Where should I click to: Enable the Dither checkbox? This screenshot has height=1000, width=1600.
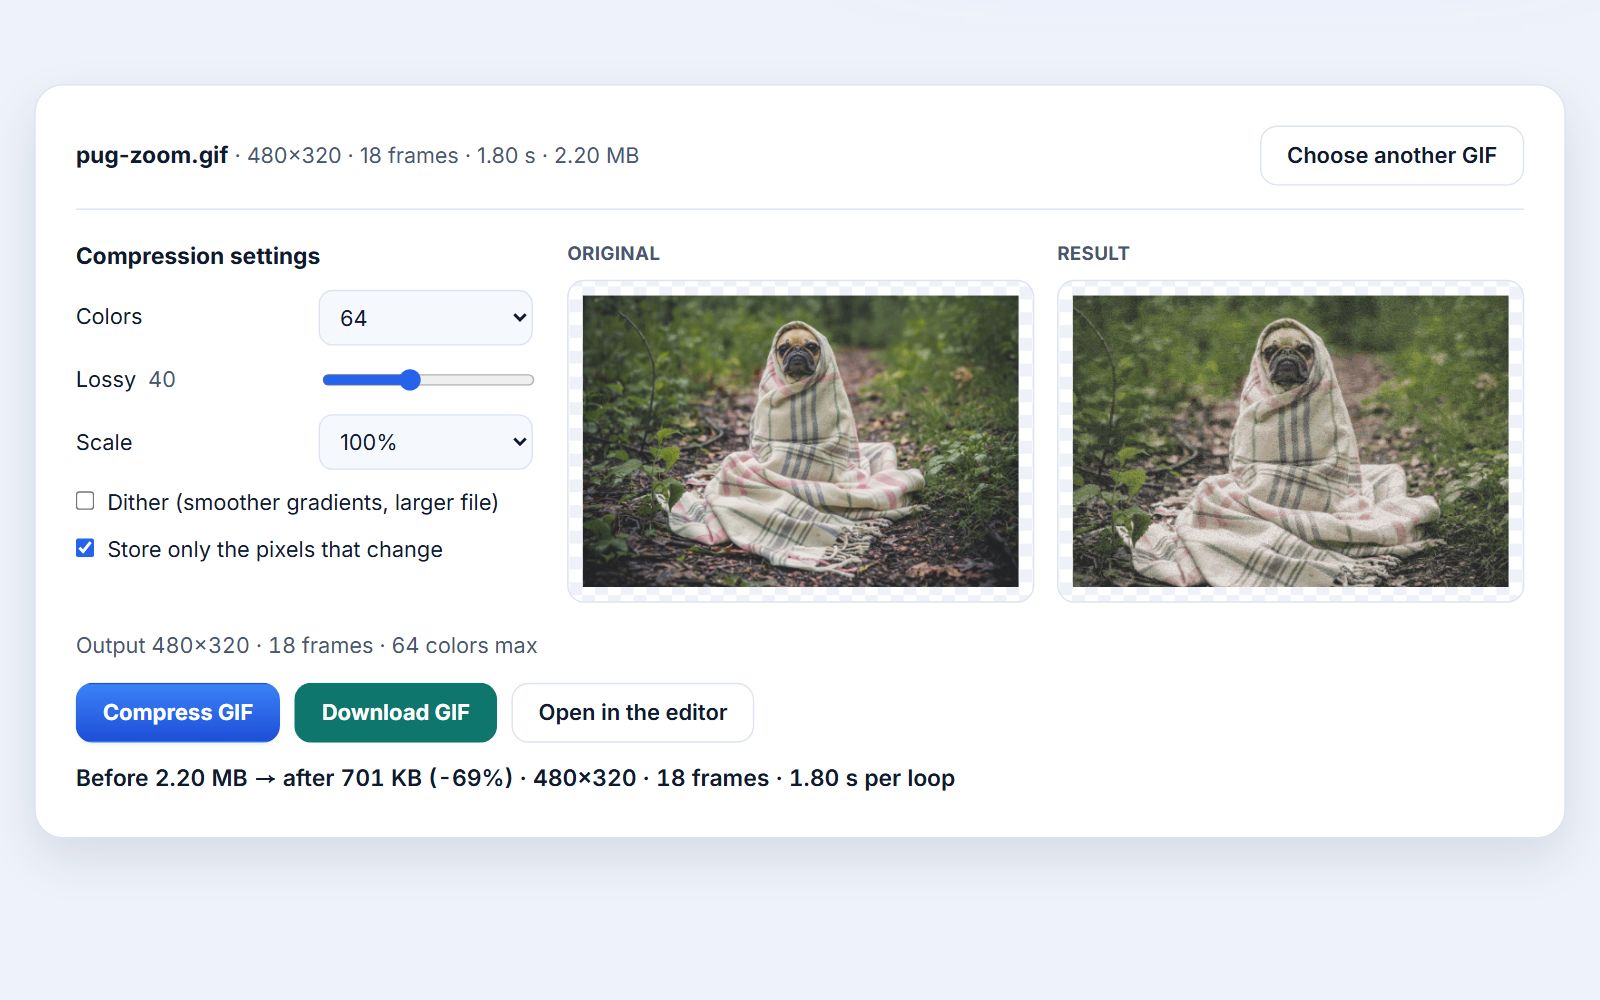click(85, 501)
